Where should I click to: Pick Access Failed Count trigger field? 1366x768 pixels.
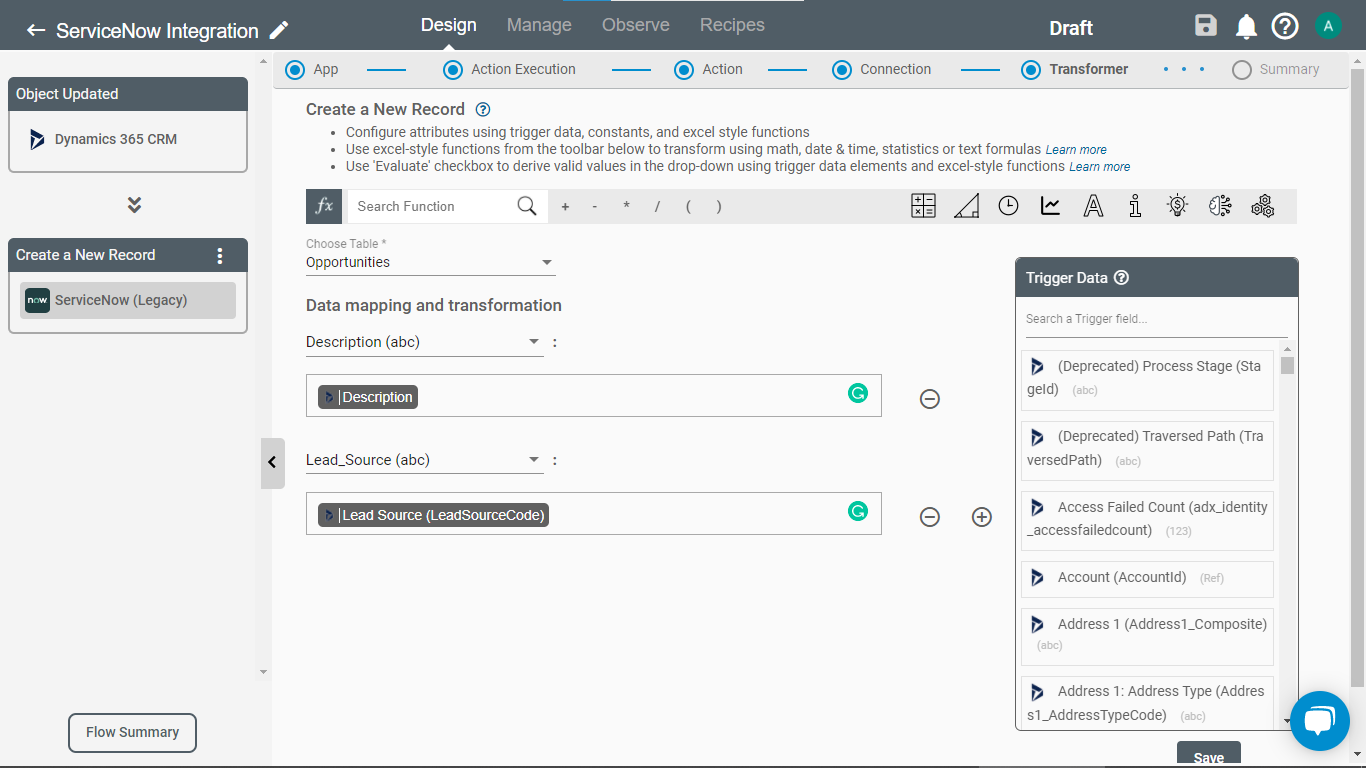coord(1147,519)
